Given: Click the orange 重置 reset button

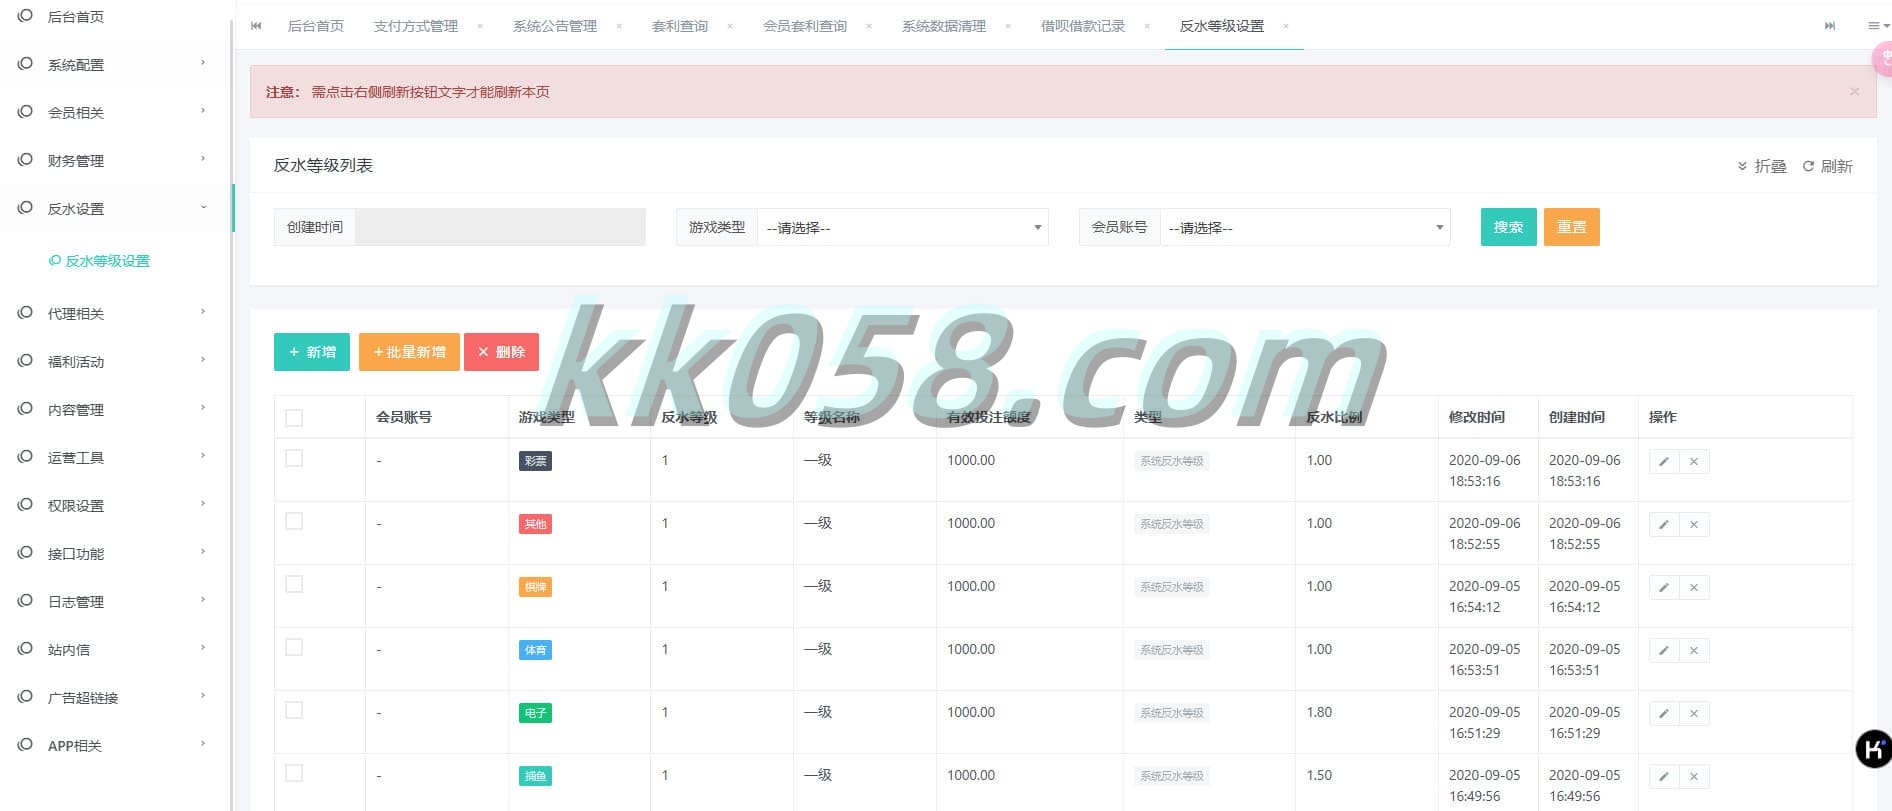Looking at the screenshot, I should click(1571, 227).
